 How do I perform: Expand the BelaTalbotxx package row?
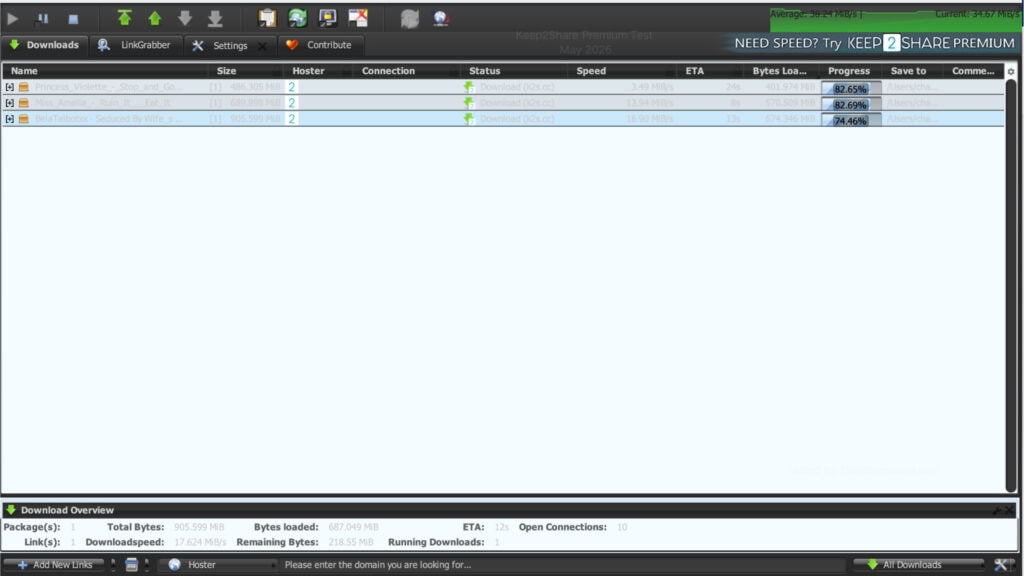tap(9, 119)
